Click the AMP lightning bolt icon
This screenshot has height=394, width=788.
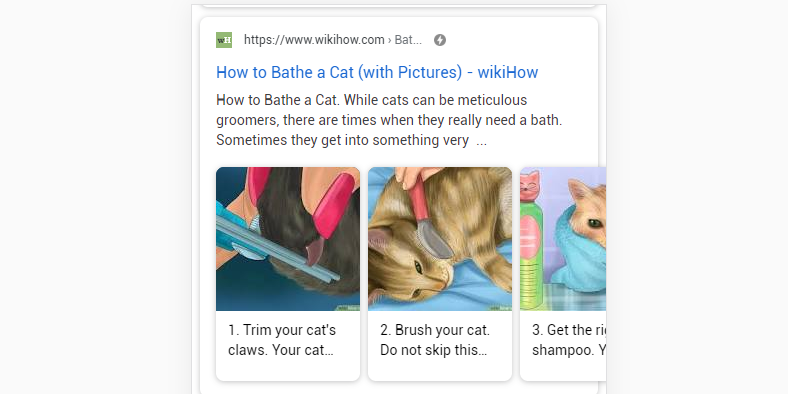[440, 40]
